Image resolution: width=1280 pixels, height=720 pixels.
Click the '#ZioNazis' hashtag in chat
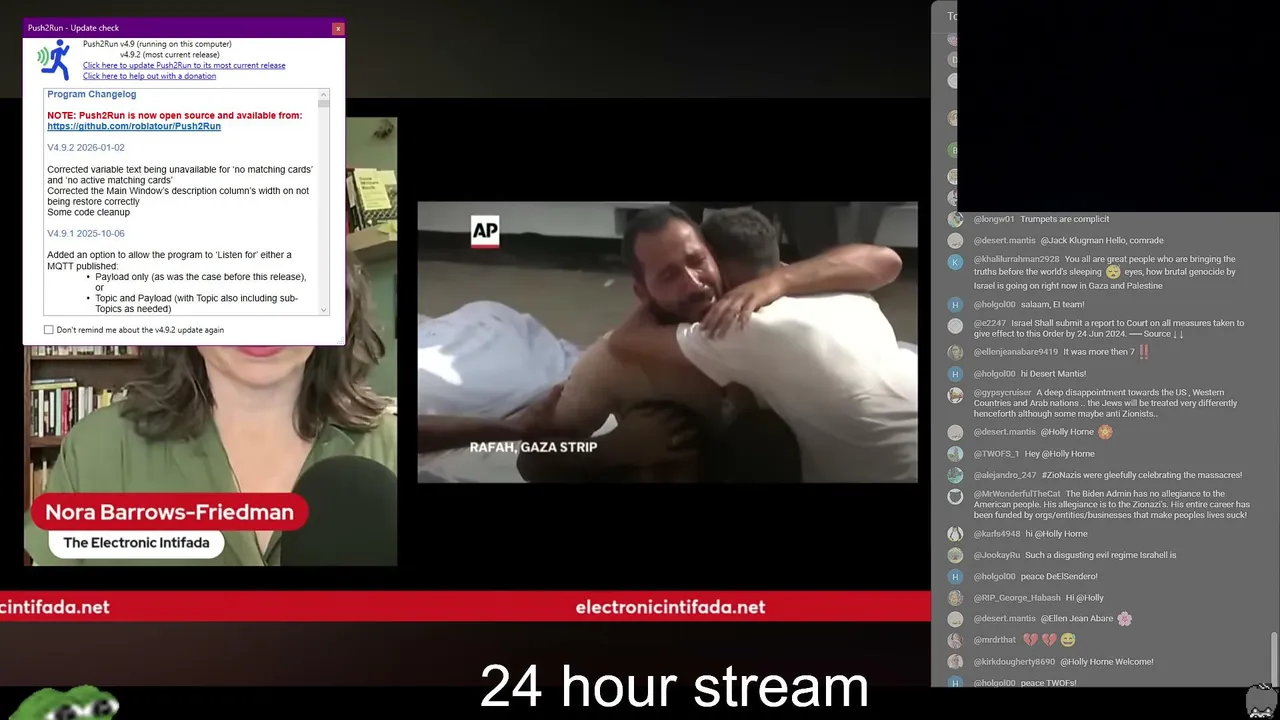[x=1062, y=475]
